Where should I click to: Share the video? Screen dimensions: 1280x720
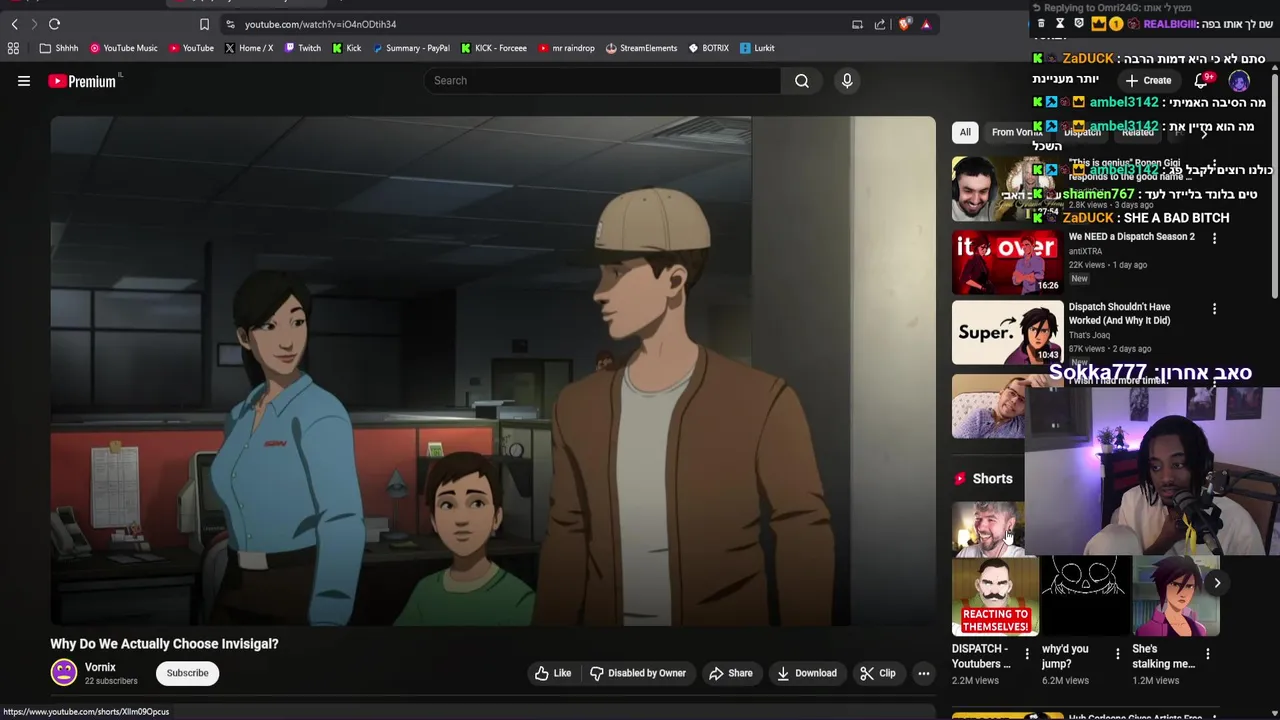click(730, 673)
